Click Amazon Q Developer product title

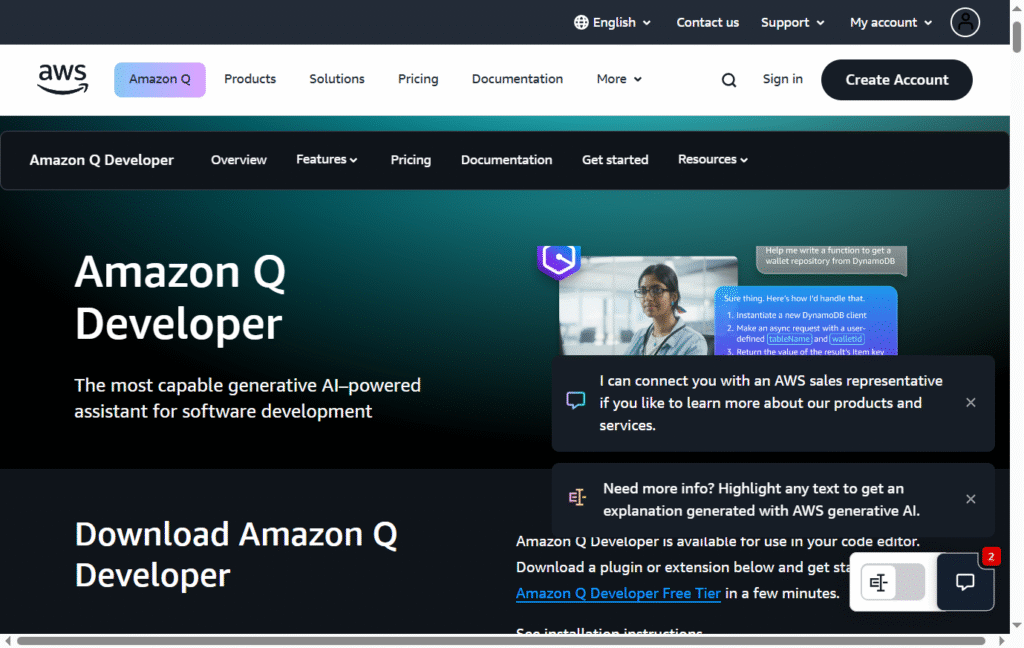pos(101,160)
